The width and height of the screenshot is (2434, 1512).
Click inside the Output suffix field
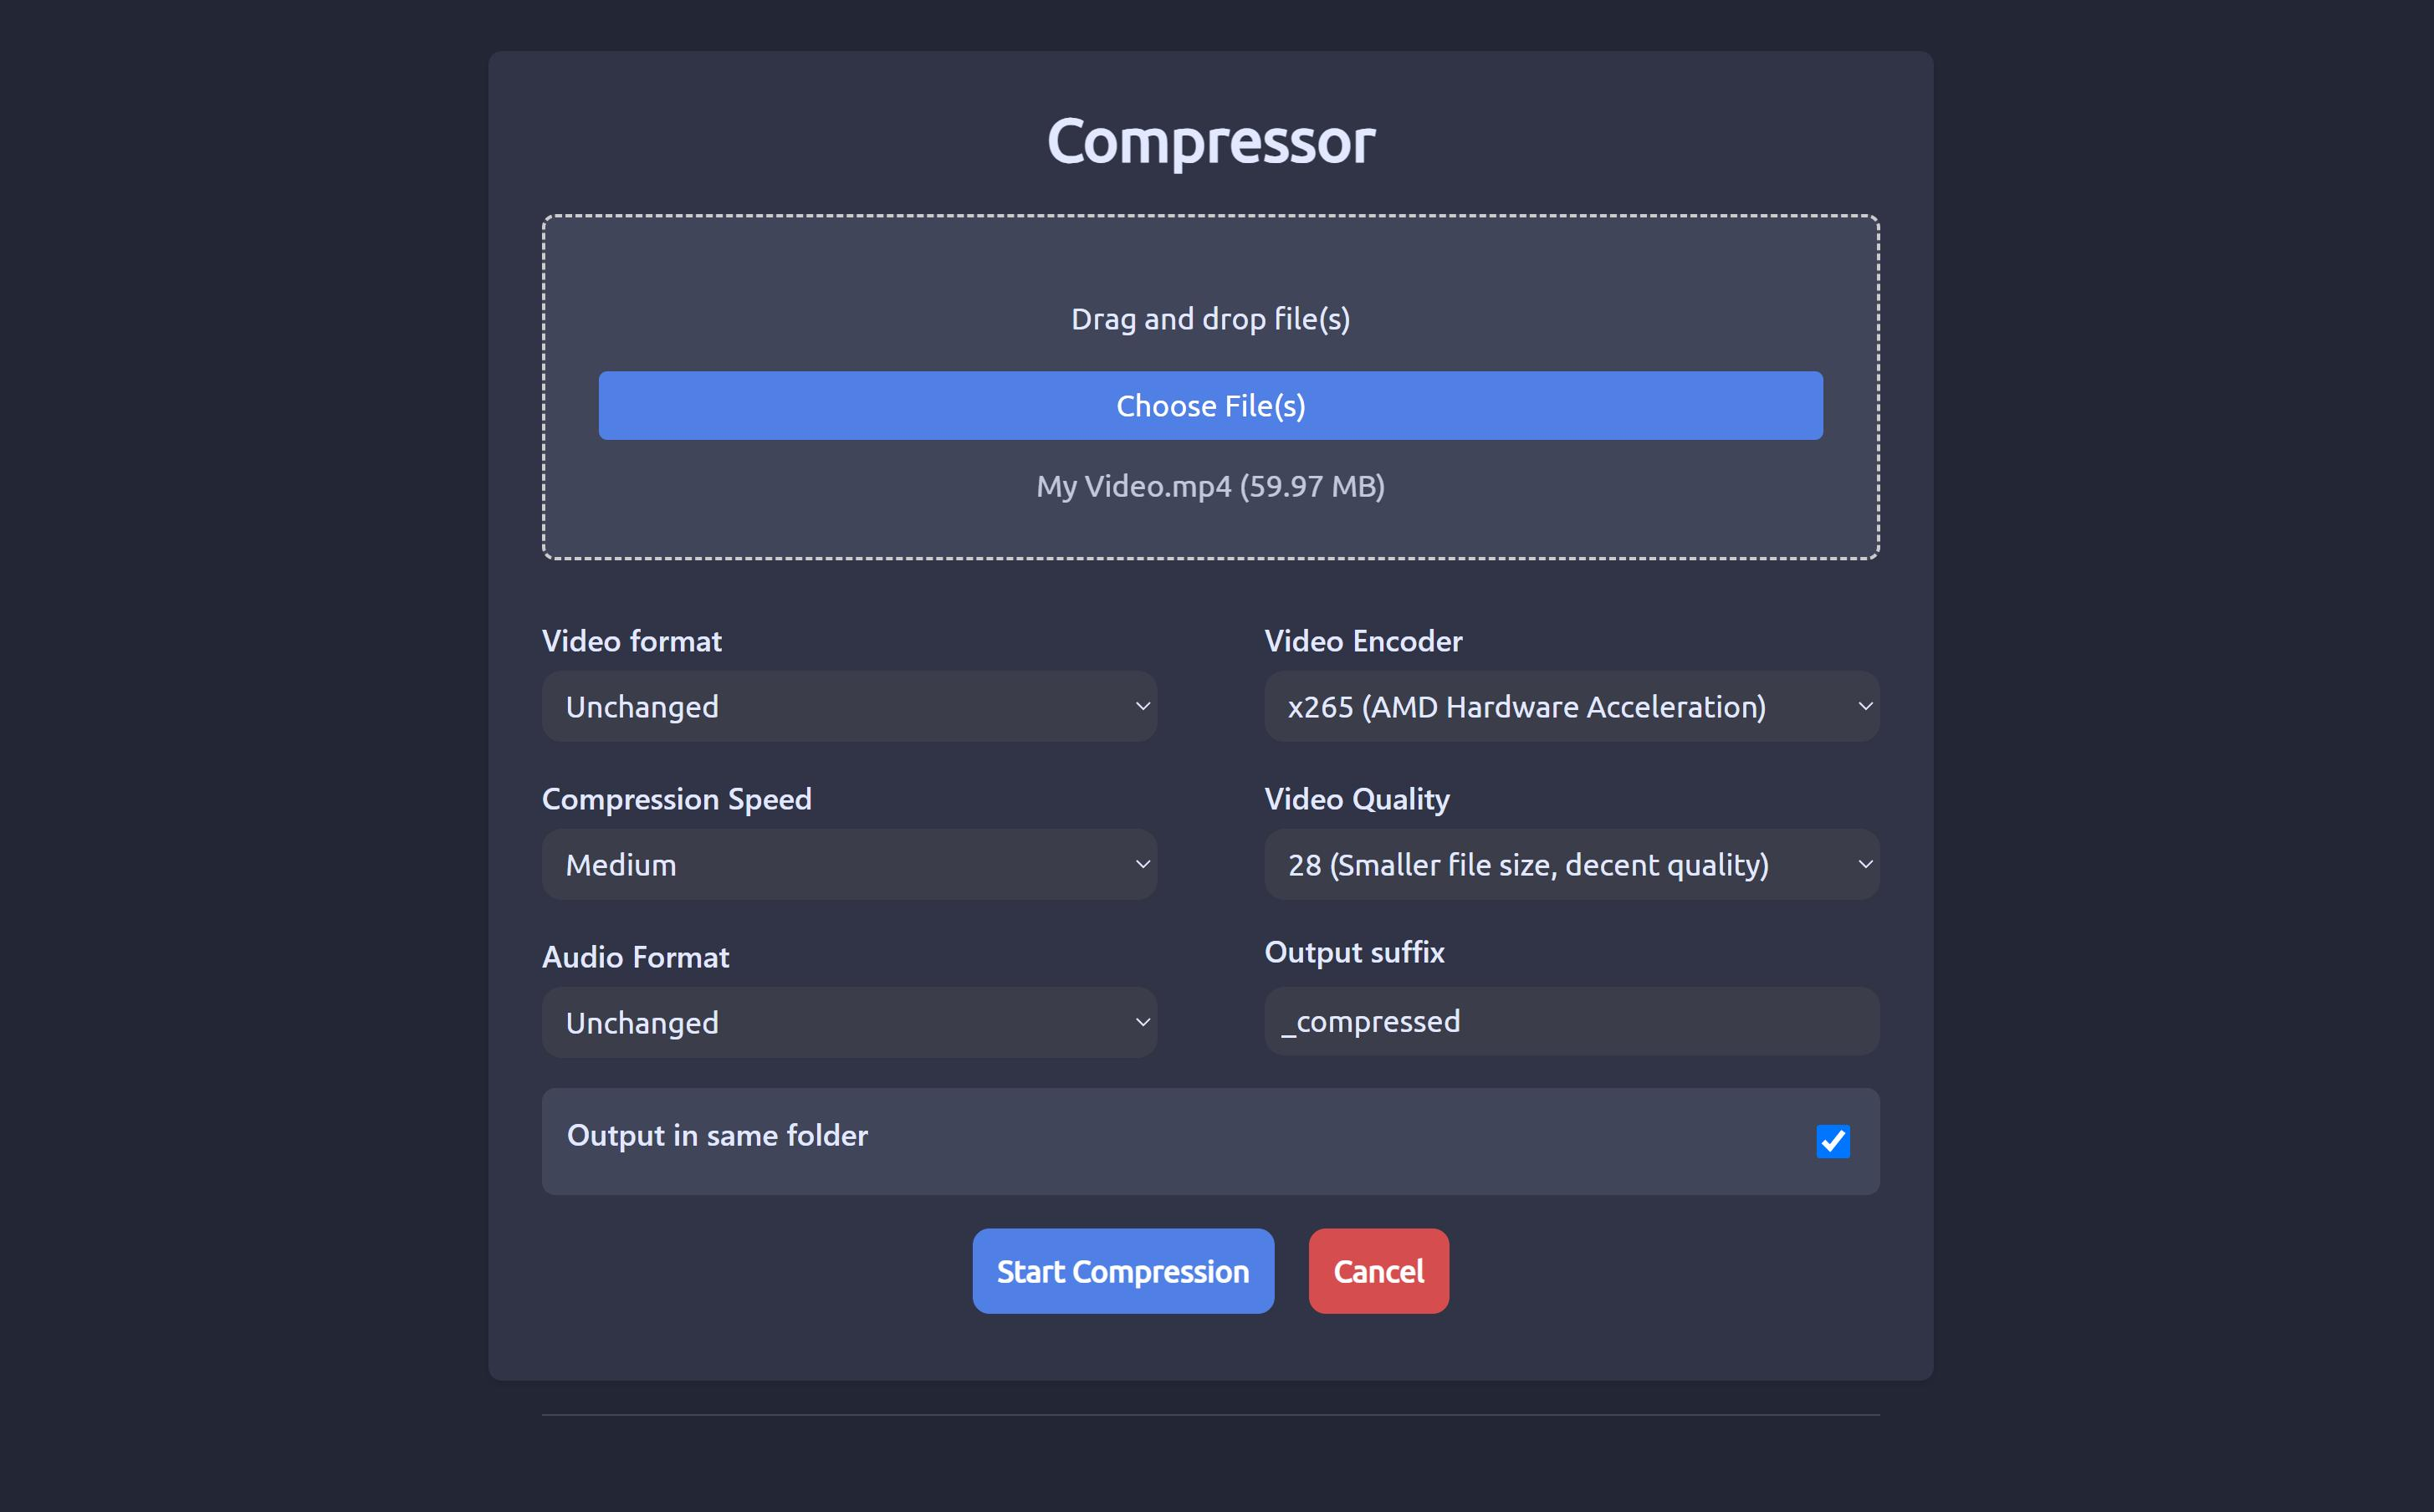coord(1570,1021)
